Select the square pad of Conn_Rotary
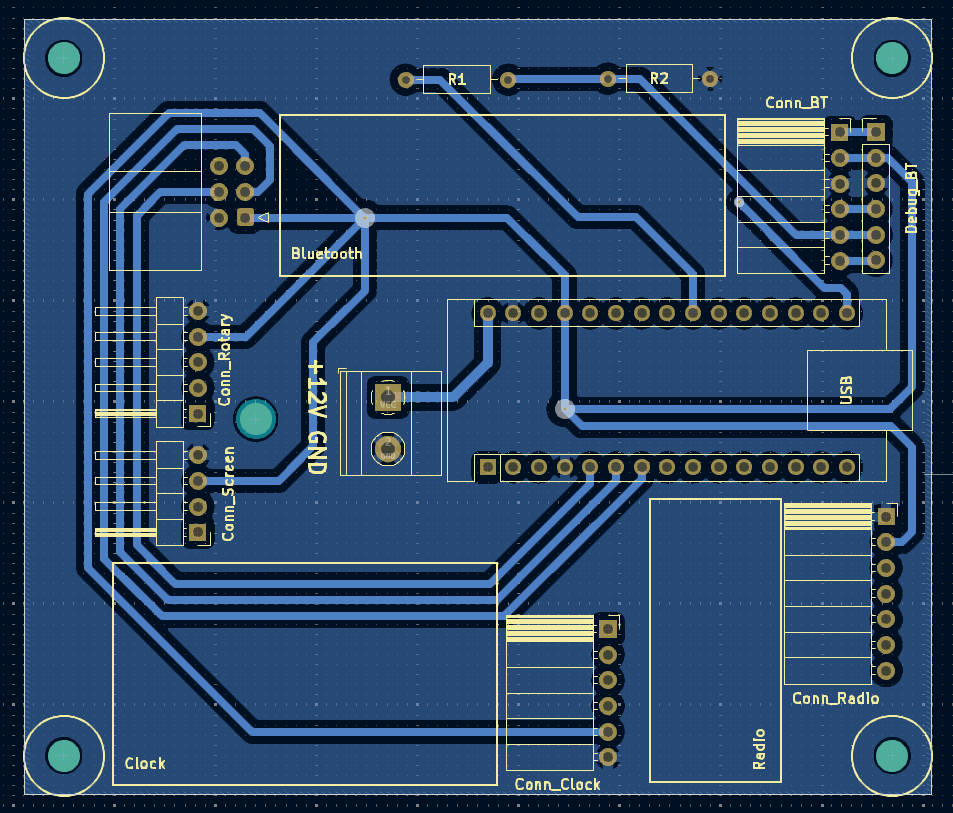 point(198,414)
